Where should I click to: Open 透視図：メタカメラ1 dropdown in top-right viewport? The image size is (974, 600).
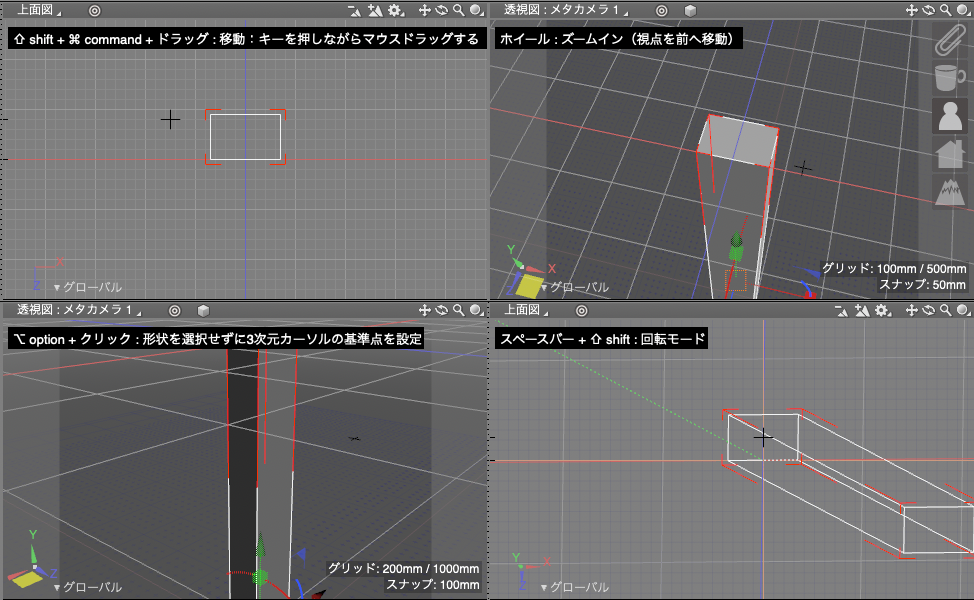tap(567, 10)
